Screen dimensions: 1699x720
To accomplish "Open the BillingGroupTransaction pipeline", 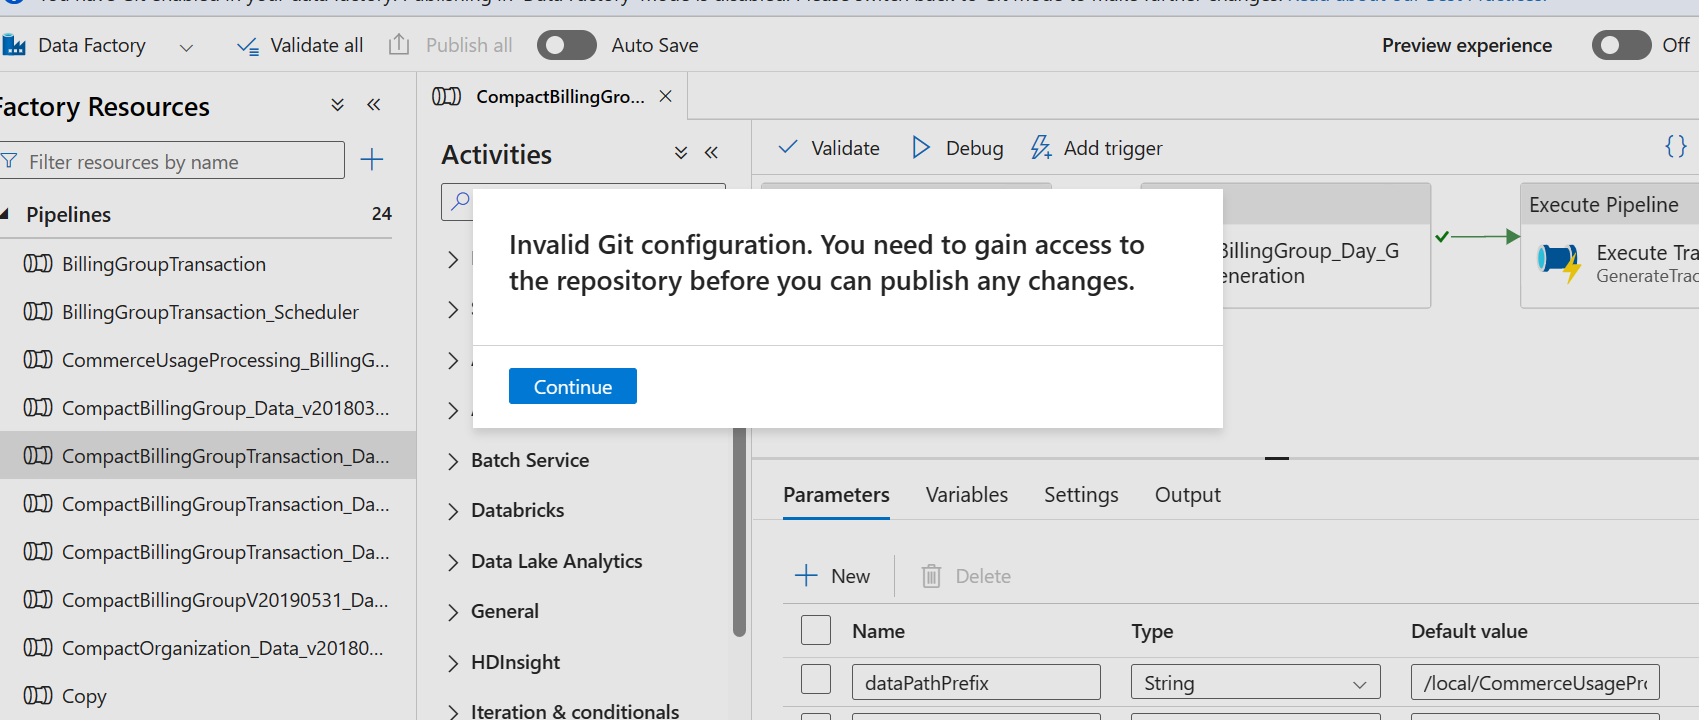I will pos(164,264).
